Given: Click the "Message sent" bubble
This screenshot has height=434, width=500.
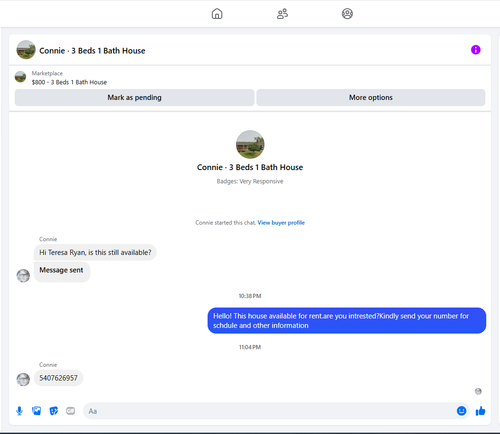Looking at the screenshot, I should point(62,272).
